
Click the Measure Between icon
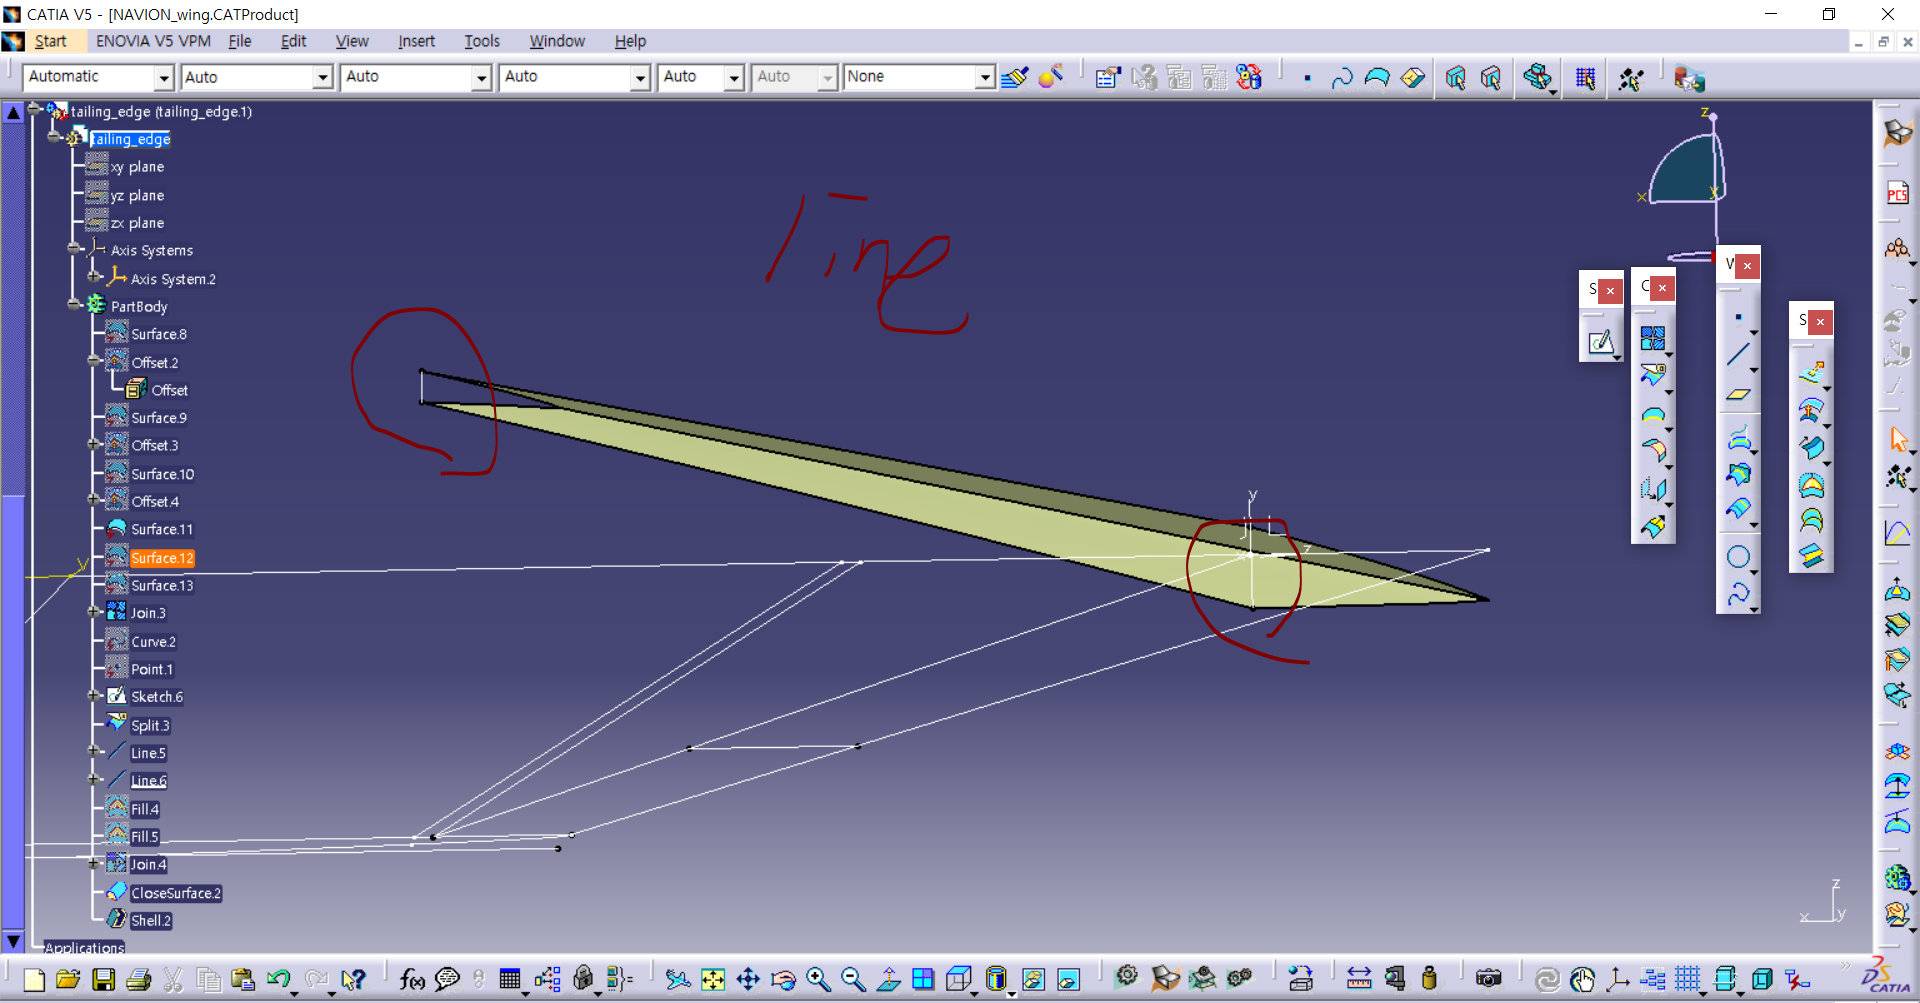1359,978
